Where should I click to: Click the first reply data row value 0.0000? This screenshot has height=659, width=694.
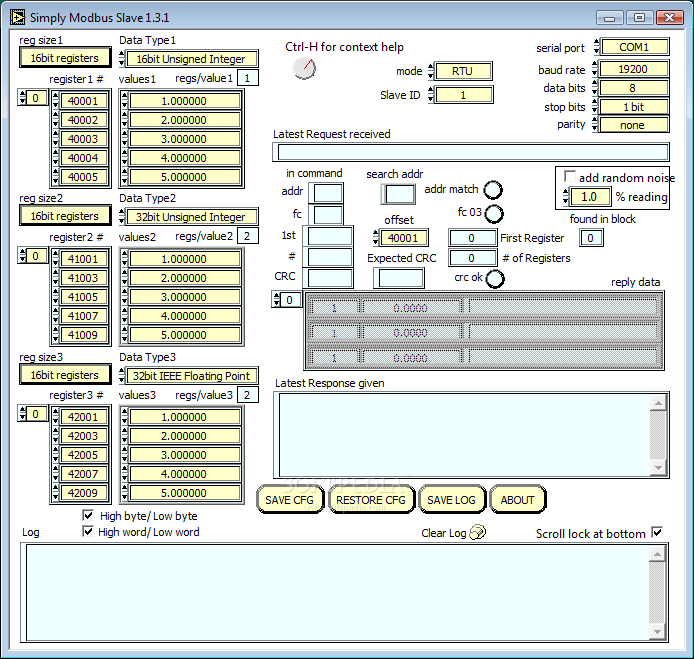(x=411, y=307)
